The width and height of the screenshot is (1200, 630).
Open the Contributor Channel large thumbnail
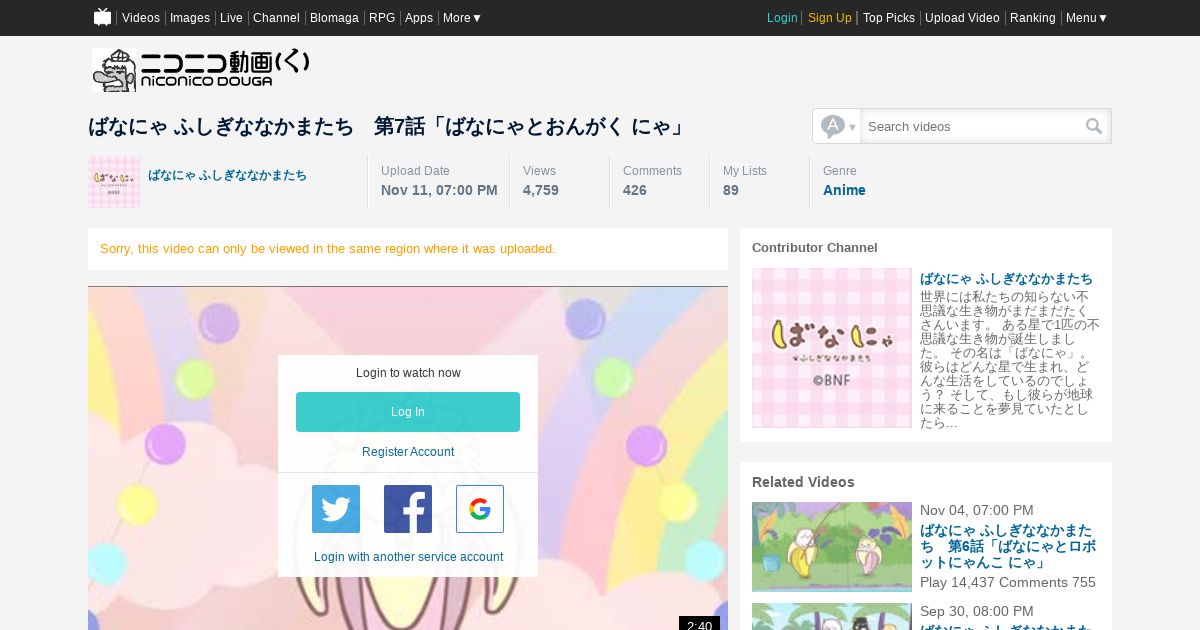[832, 348]
